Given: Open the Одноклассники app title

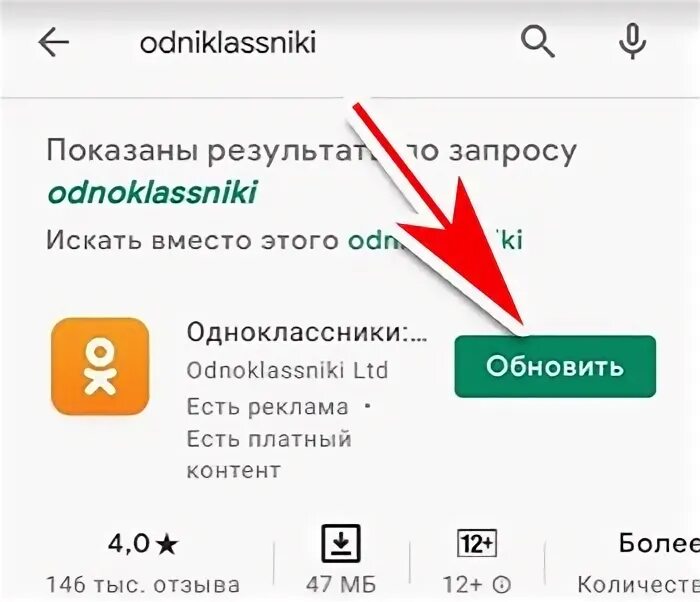Looking at the screenshot, I should (307, 332).
